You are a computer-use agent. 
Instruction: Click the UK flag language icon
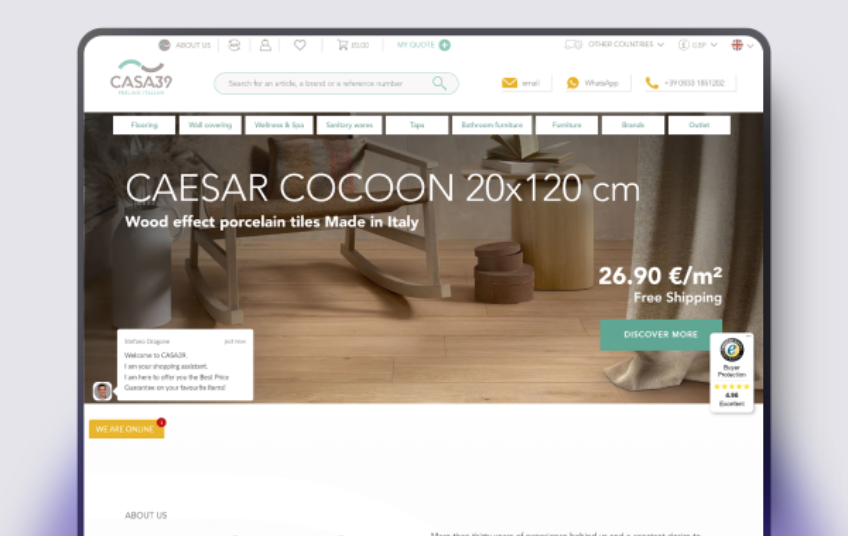click(737, 45)
